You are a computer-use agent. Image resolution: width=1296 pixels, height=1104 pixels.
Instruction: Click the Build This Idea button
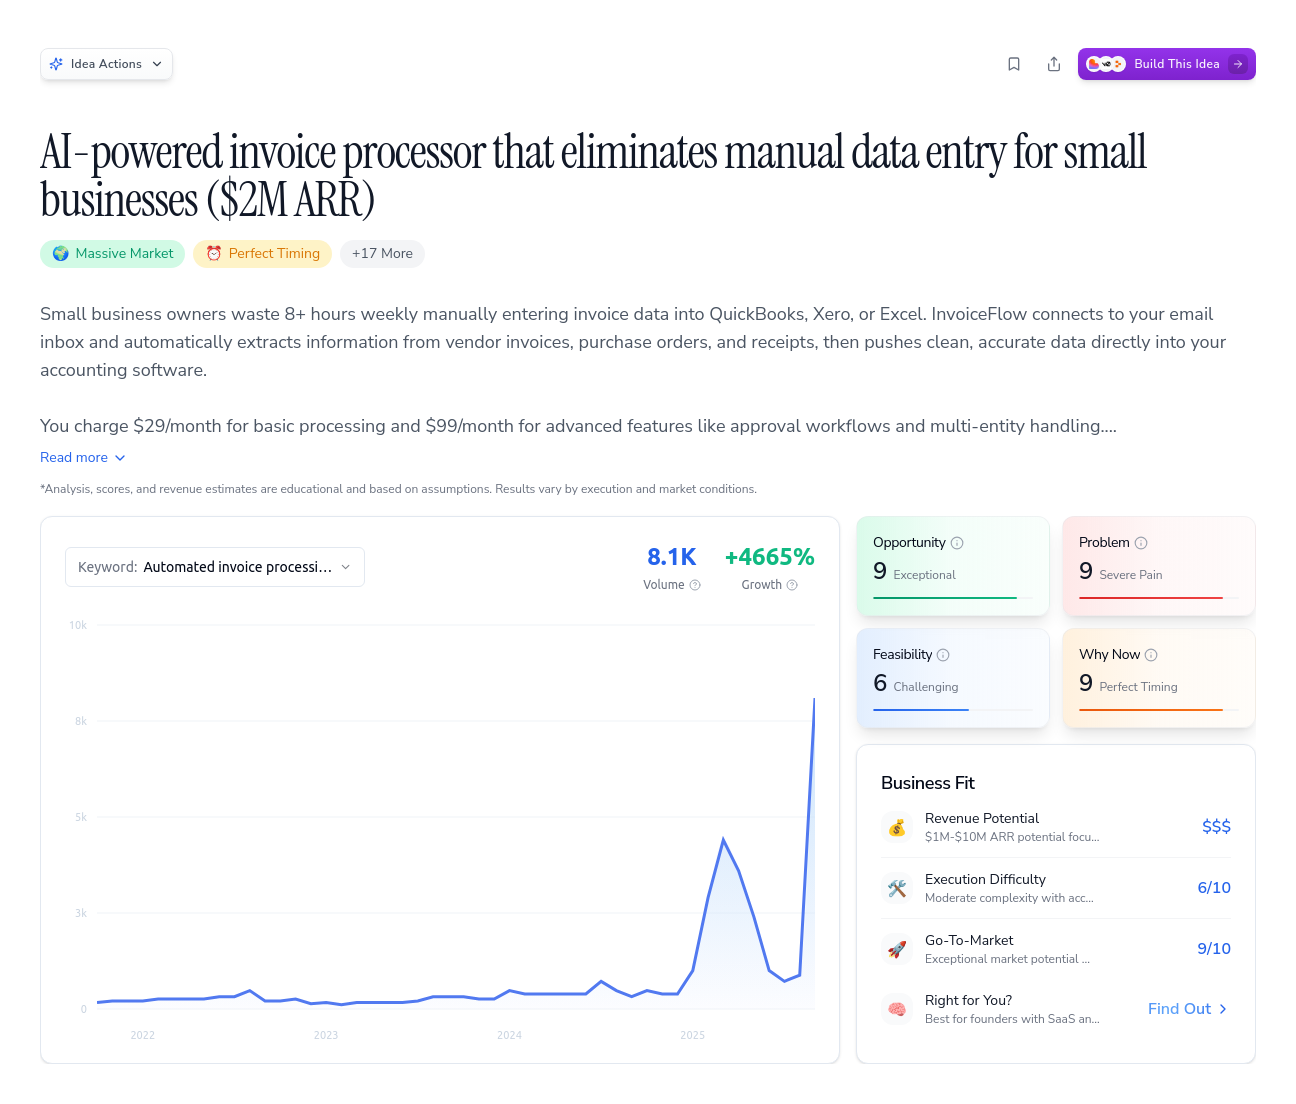[1167, 63]
